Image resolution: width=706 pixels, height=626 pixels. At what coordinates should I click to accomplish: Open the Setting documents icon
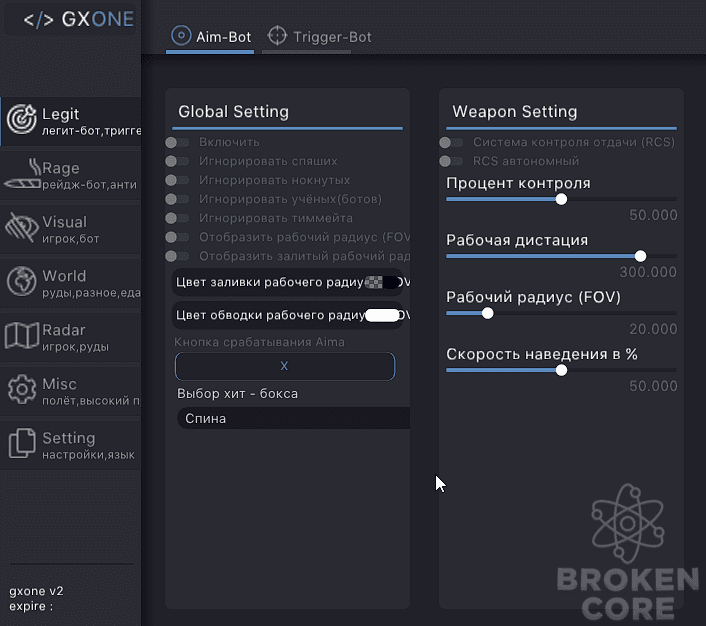pos(22,443)
